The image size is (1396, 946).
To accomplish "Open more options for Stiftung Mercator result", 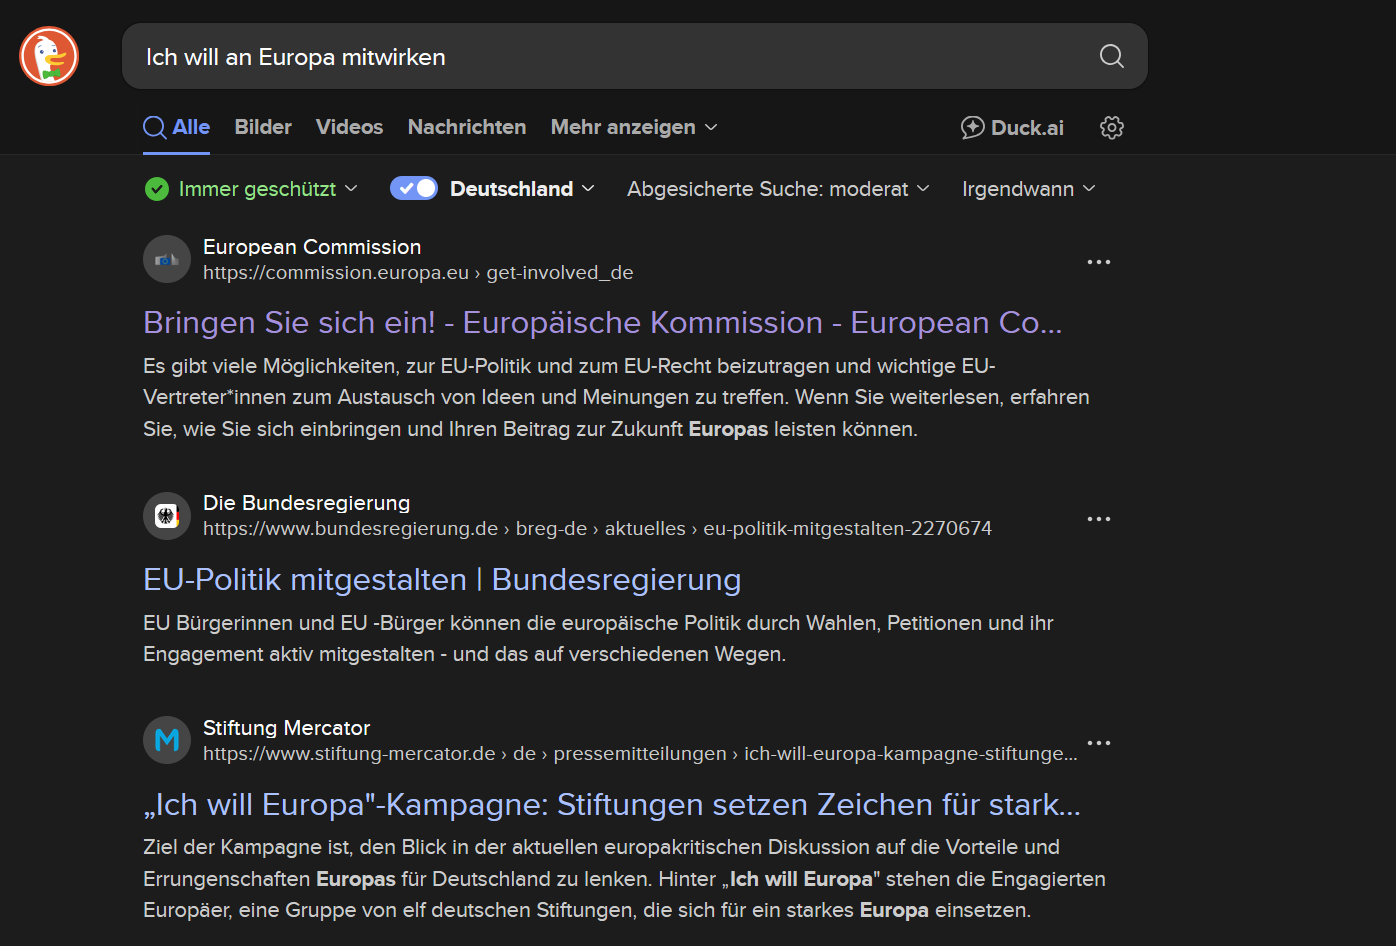I will click(x=1098, y=743).
